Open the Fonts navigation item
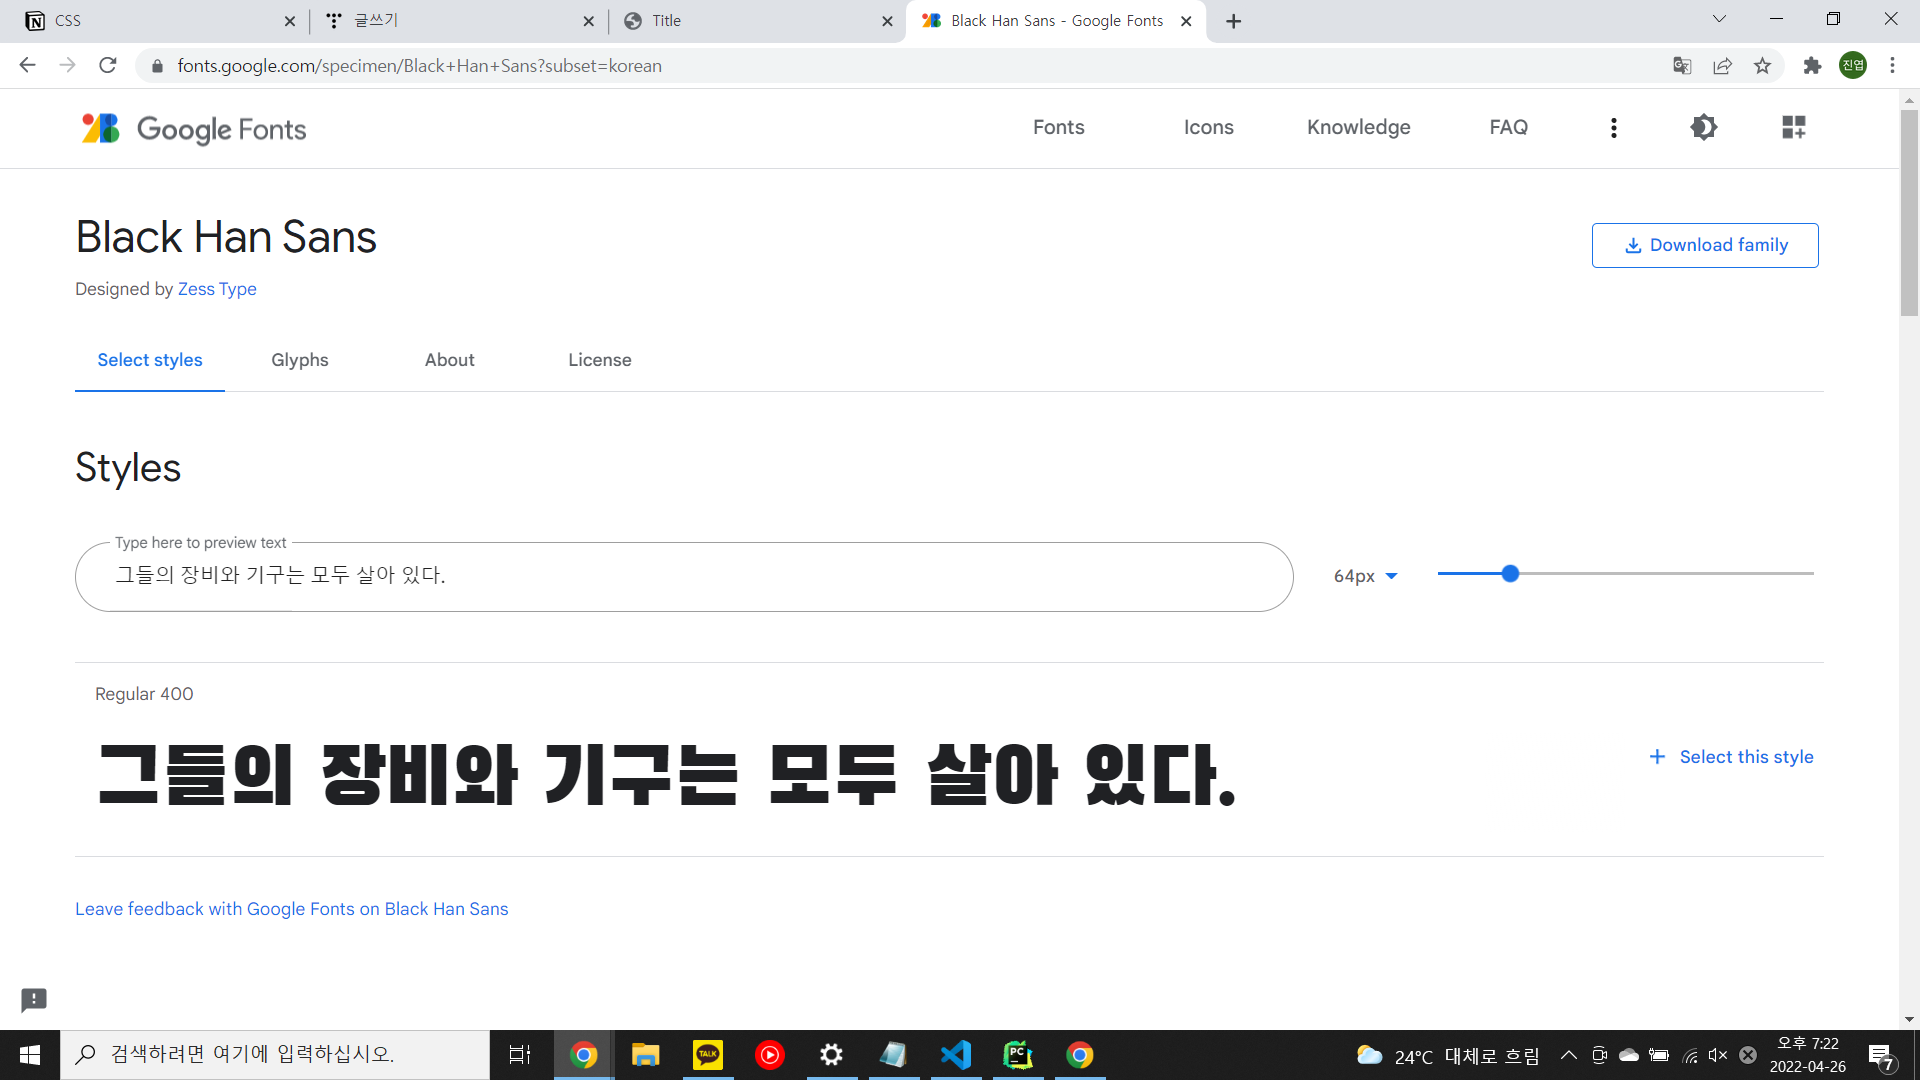1920x1080 pixels. pyautogui.click(x=1058, y=127)
